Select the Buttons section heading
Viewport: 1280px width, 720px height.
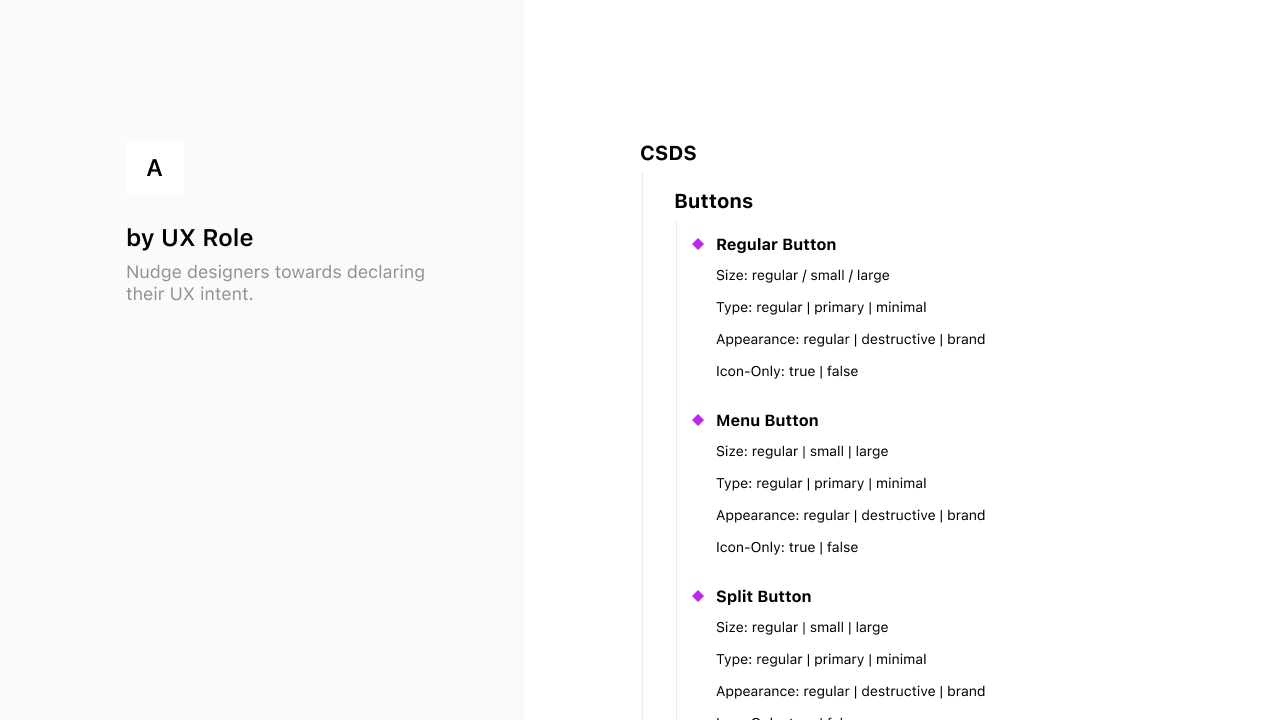(x=713, y=201)
